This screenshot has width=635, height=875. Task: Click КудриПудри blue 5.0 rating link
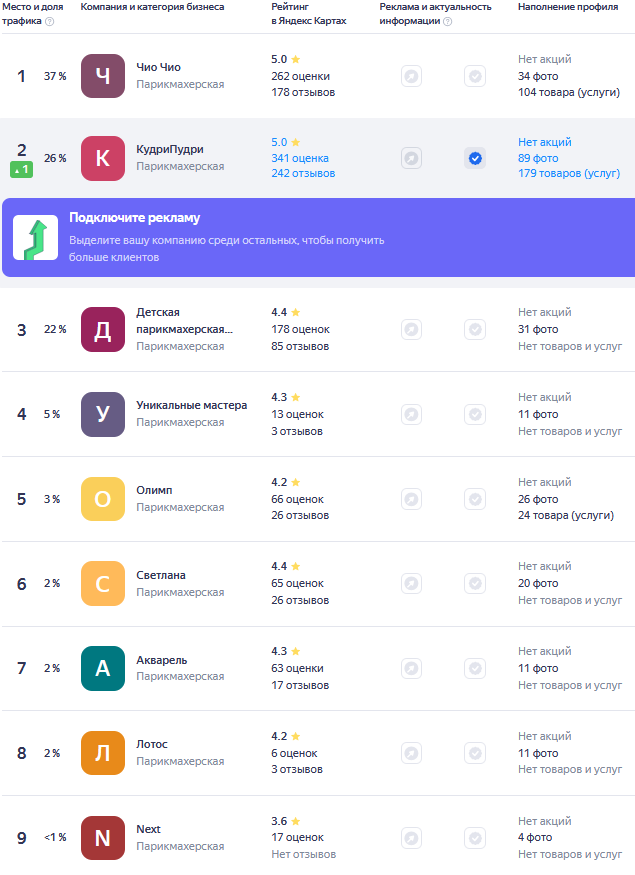tap(286, 142)
